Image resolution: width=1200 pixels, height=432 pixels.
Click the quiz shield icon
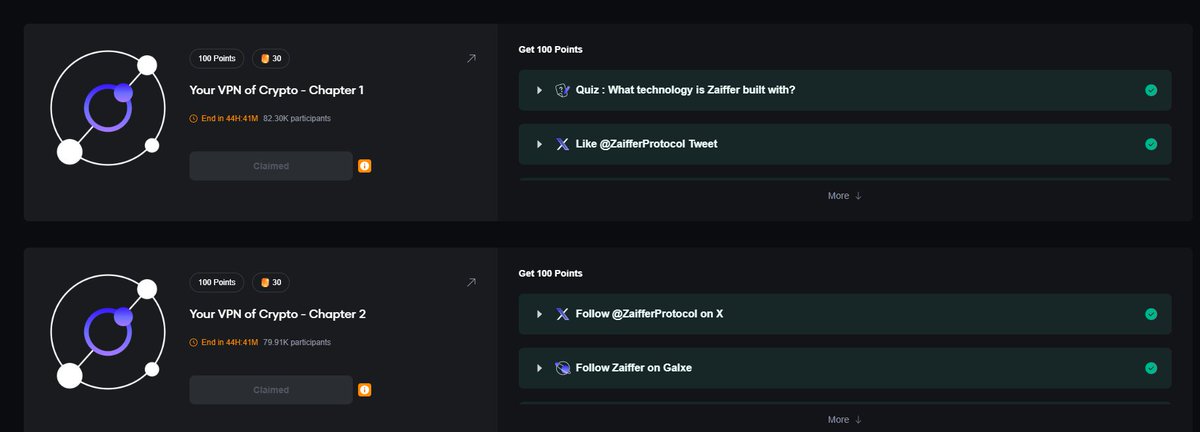click(x=562, y=90)
